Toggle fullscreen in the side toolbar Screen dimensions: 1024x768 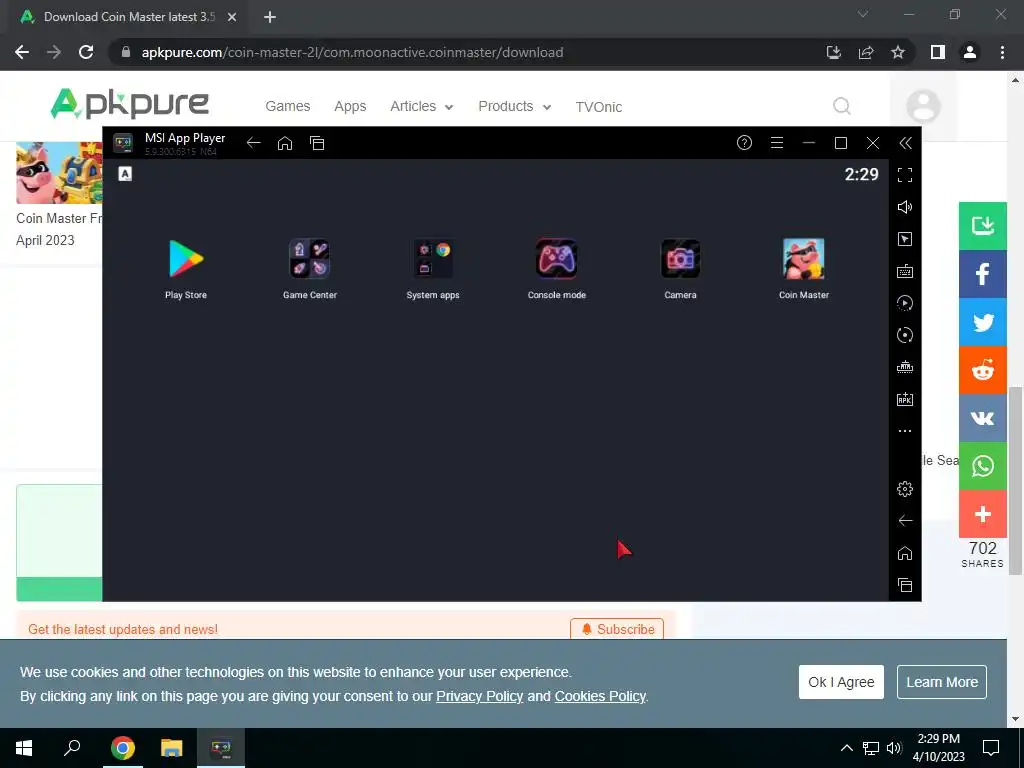(905, 175)
